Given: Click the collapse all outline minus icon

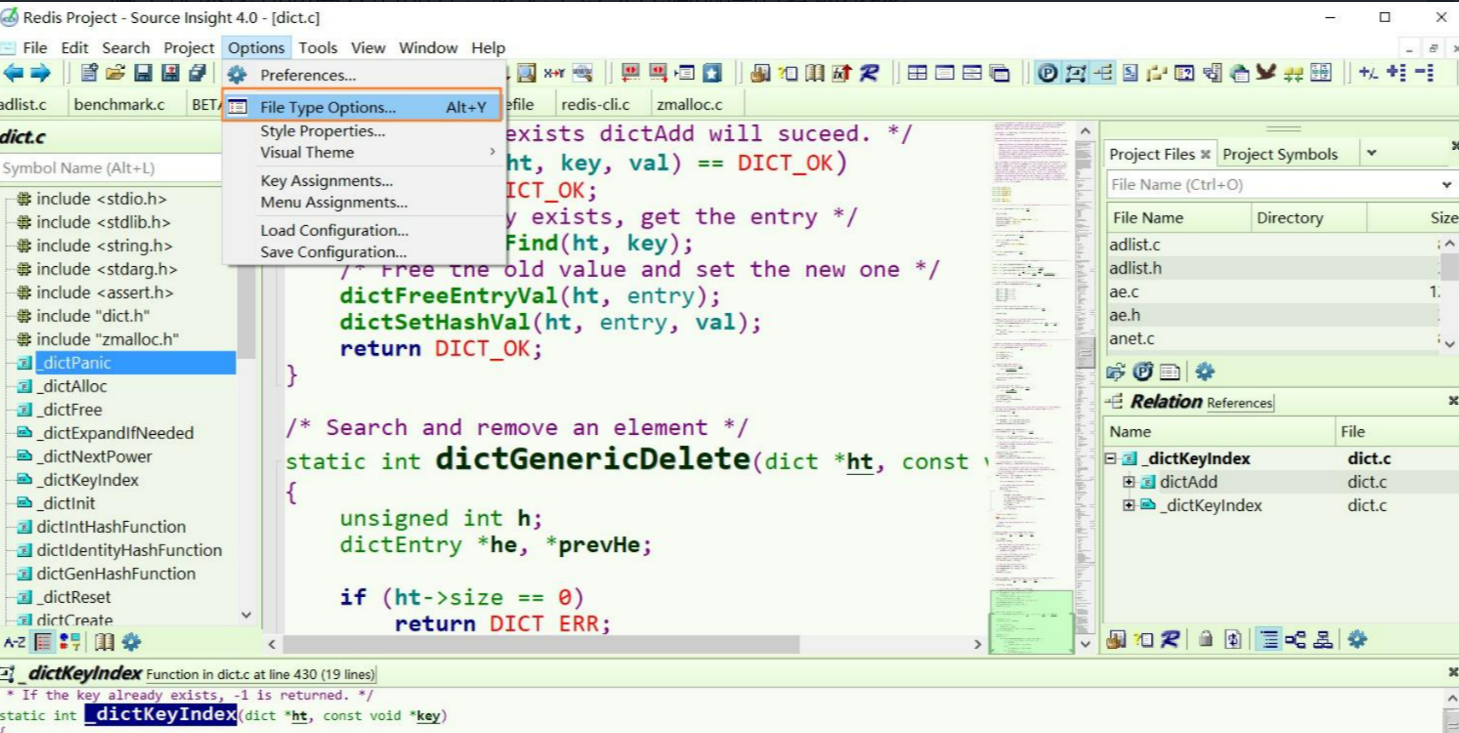Looking at the screenshot, I should (1424, 73).
